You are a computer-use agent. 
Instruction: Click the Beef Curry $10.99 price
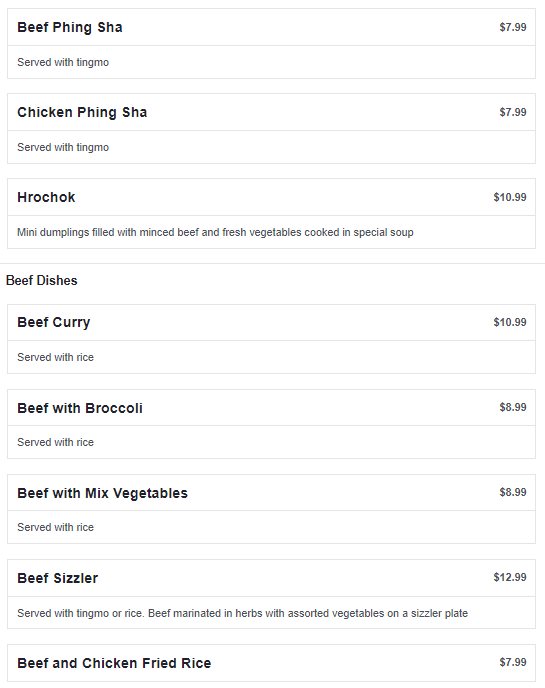point(510,322)
